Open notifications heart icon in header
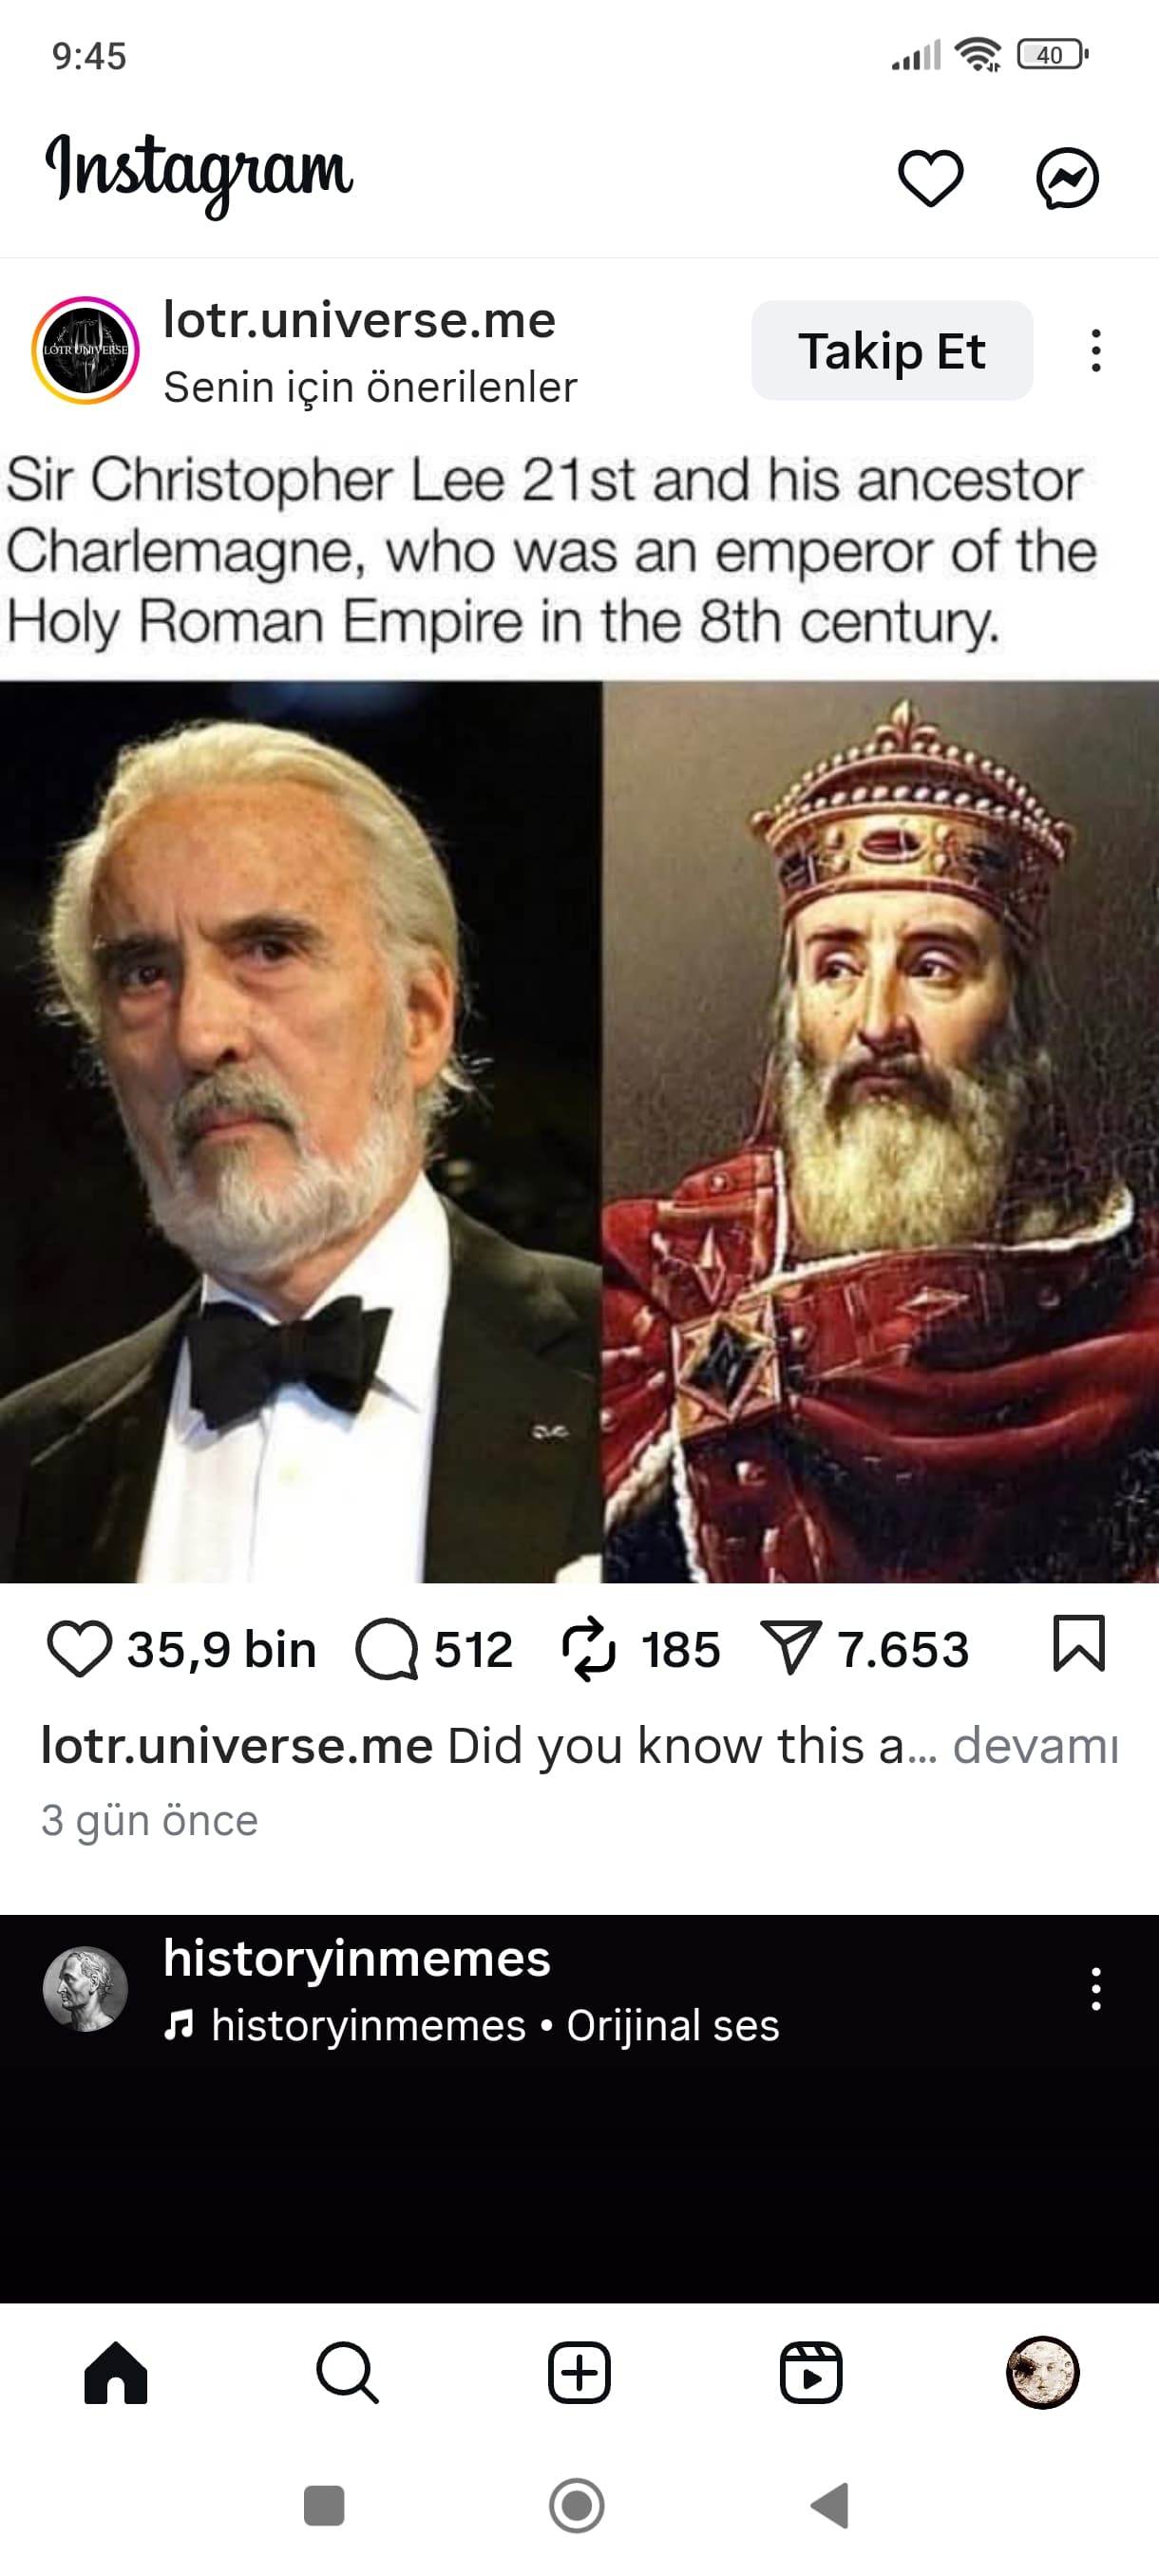 click(x=930, y=178)
